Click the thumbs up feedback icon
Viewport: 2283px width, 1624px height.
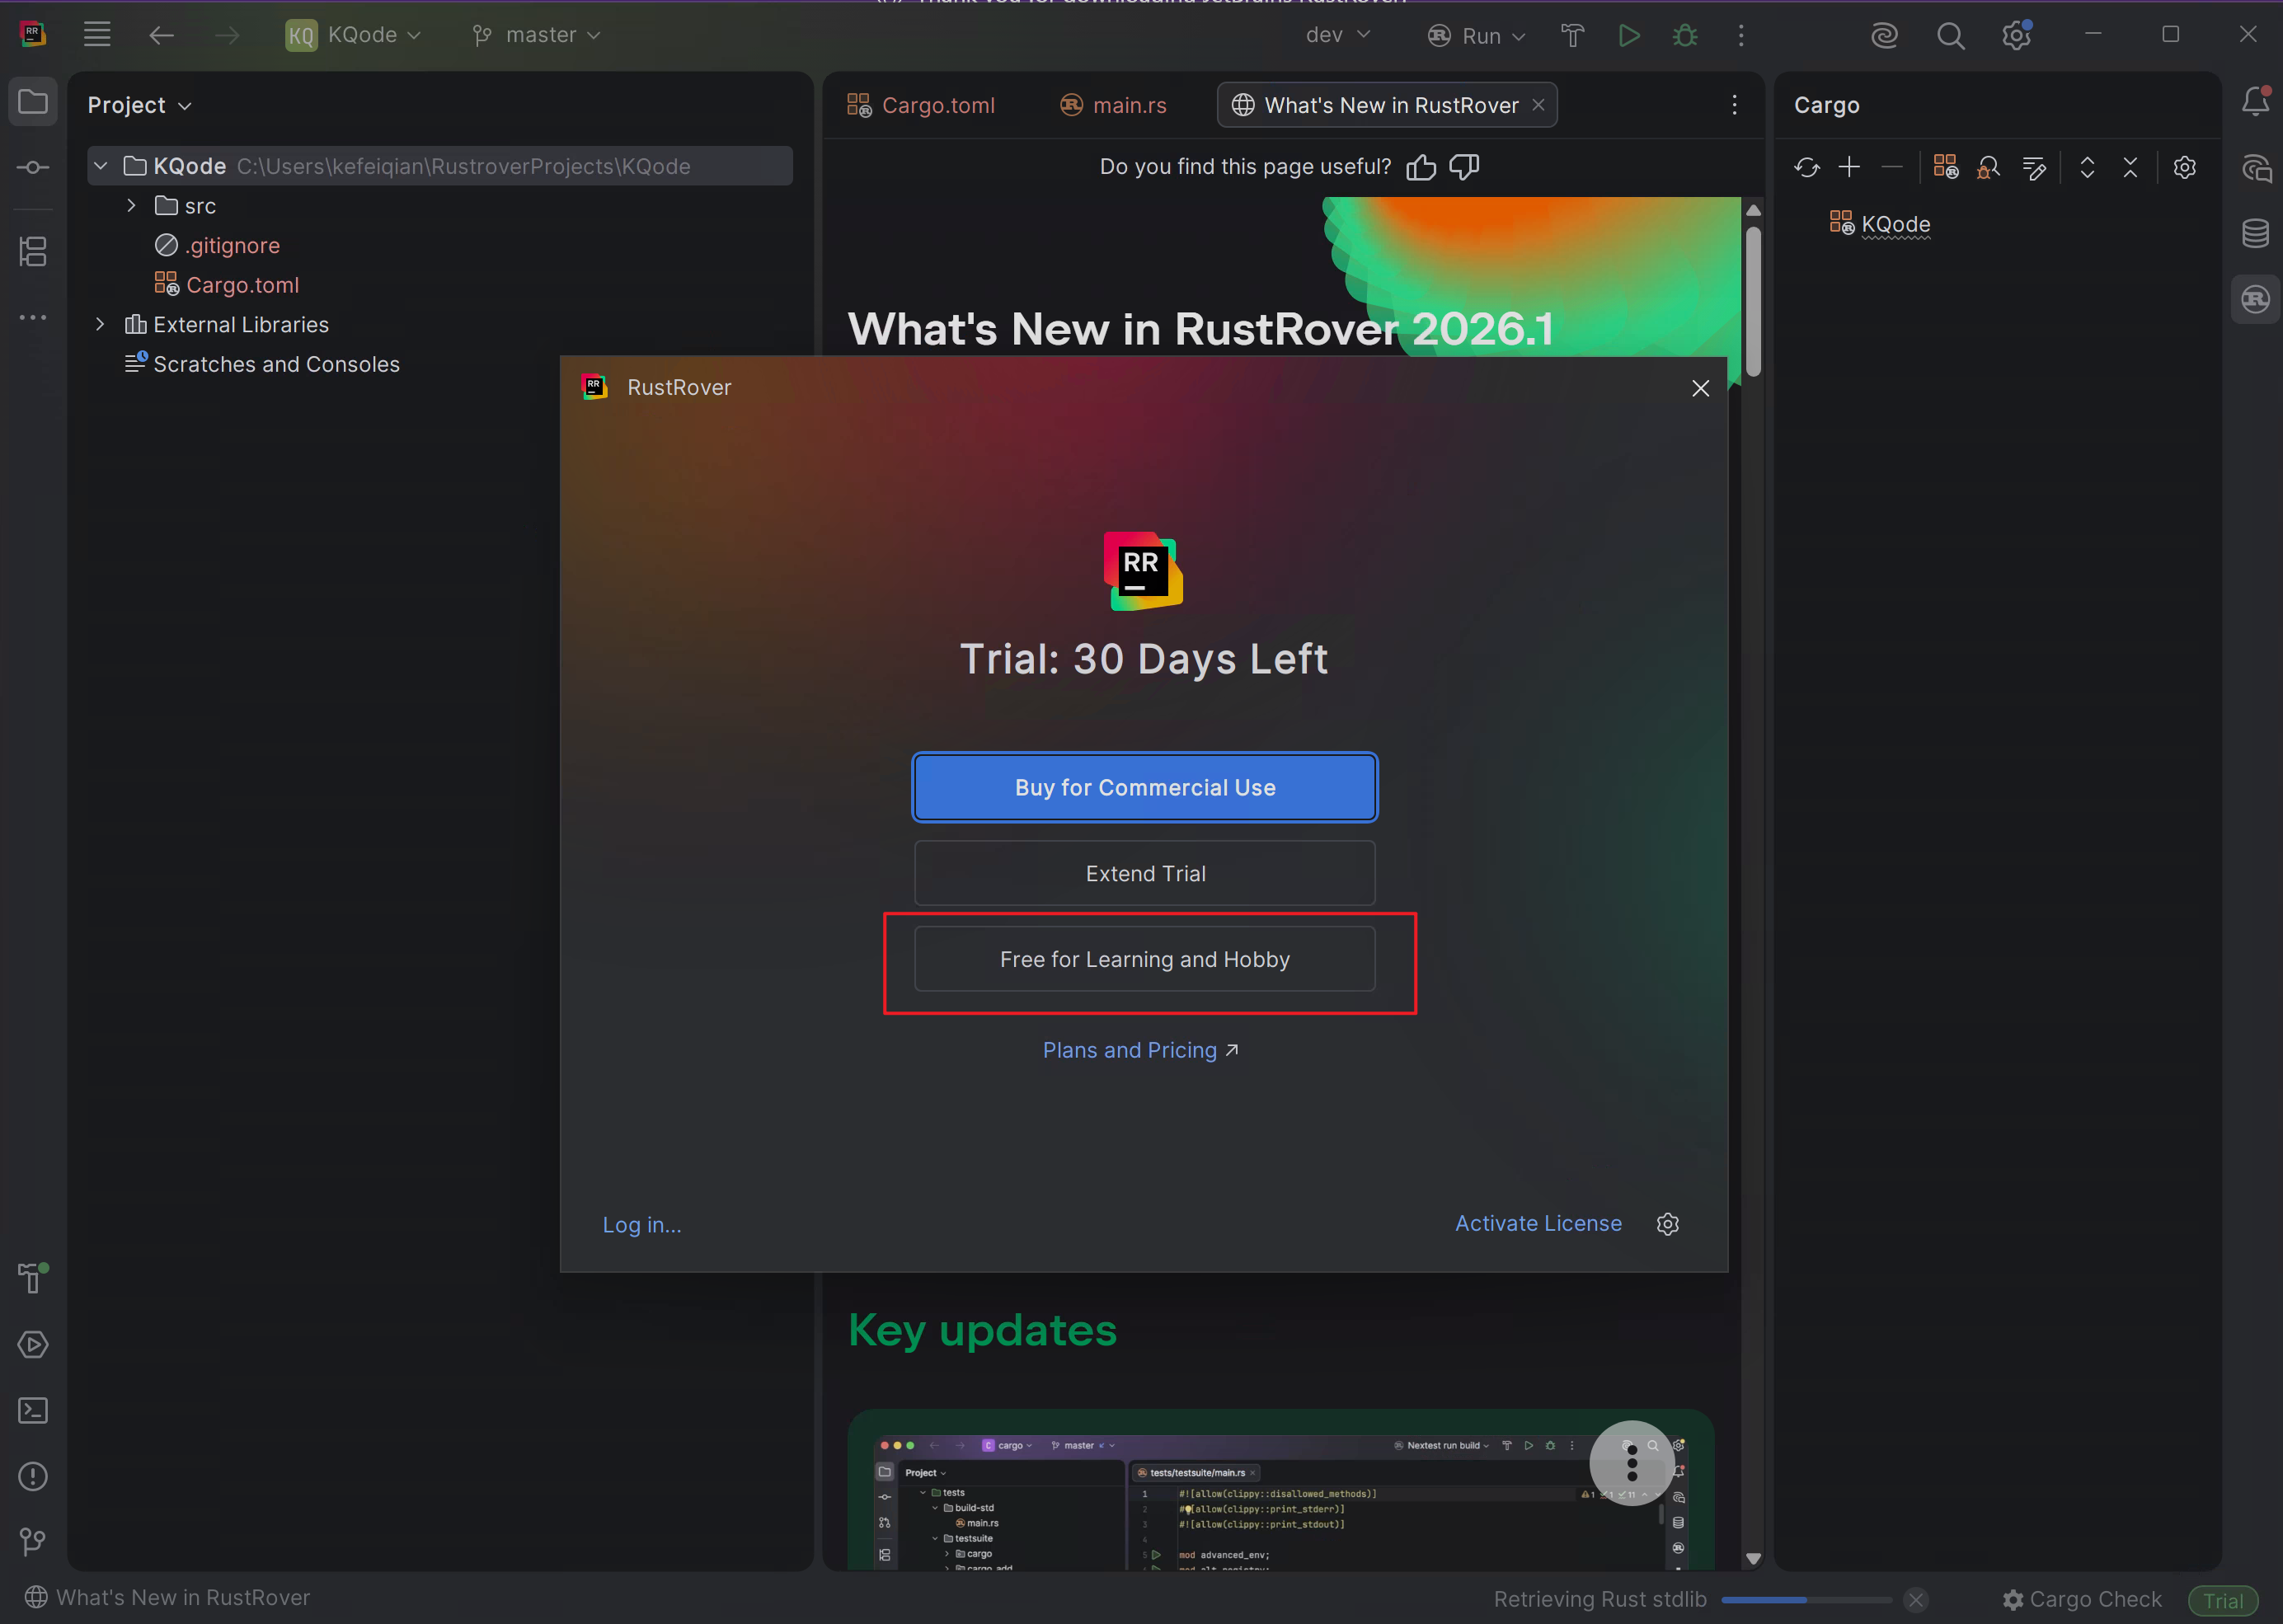pos(1421,167)
